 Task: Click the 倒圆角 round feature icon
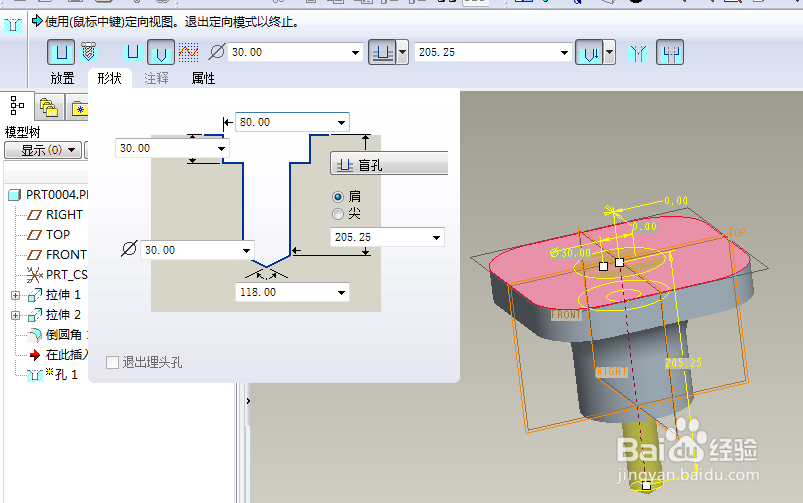click(34, 335)
